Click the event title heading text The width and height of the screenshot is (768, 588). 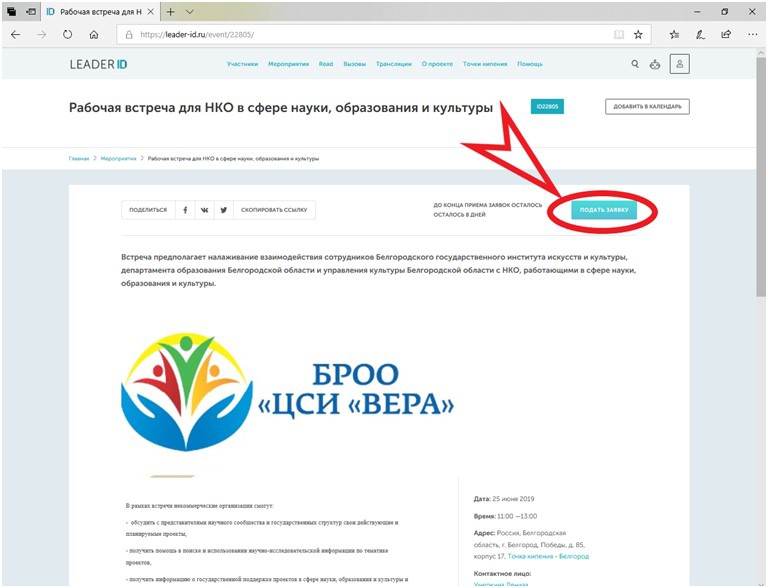281,108
